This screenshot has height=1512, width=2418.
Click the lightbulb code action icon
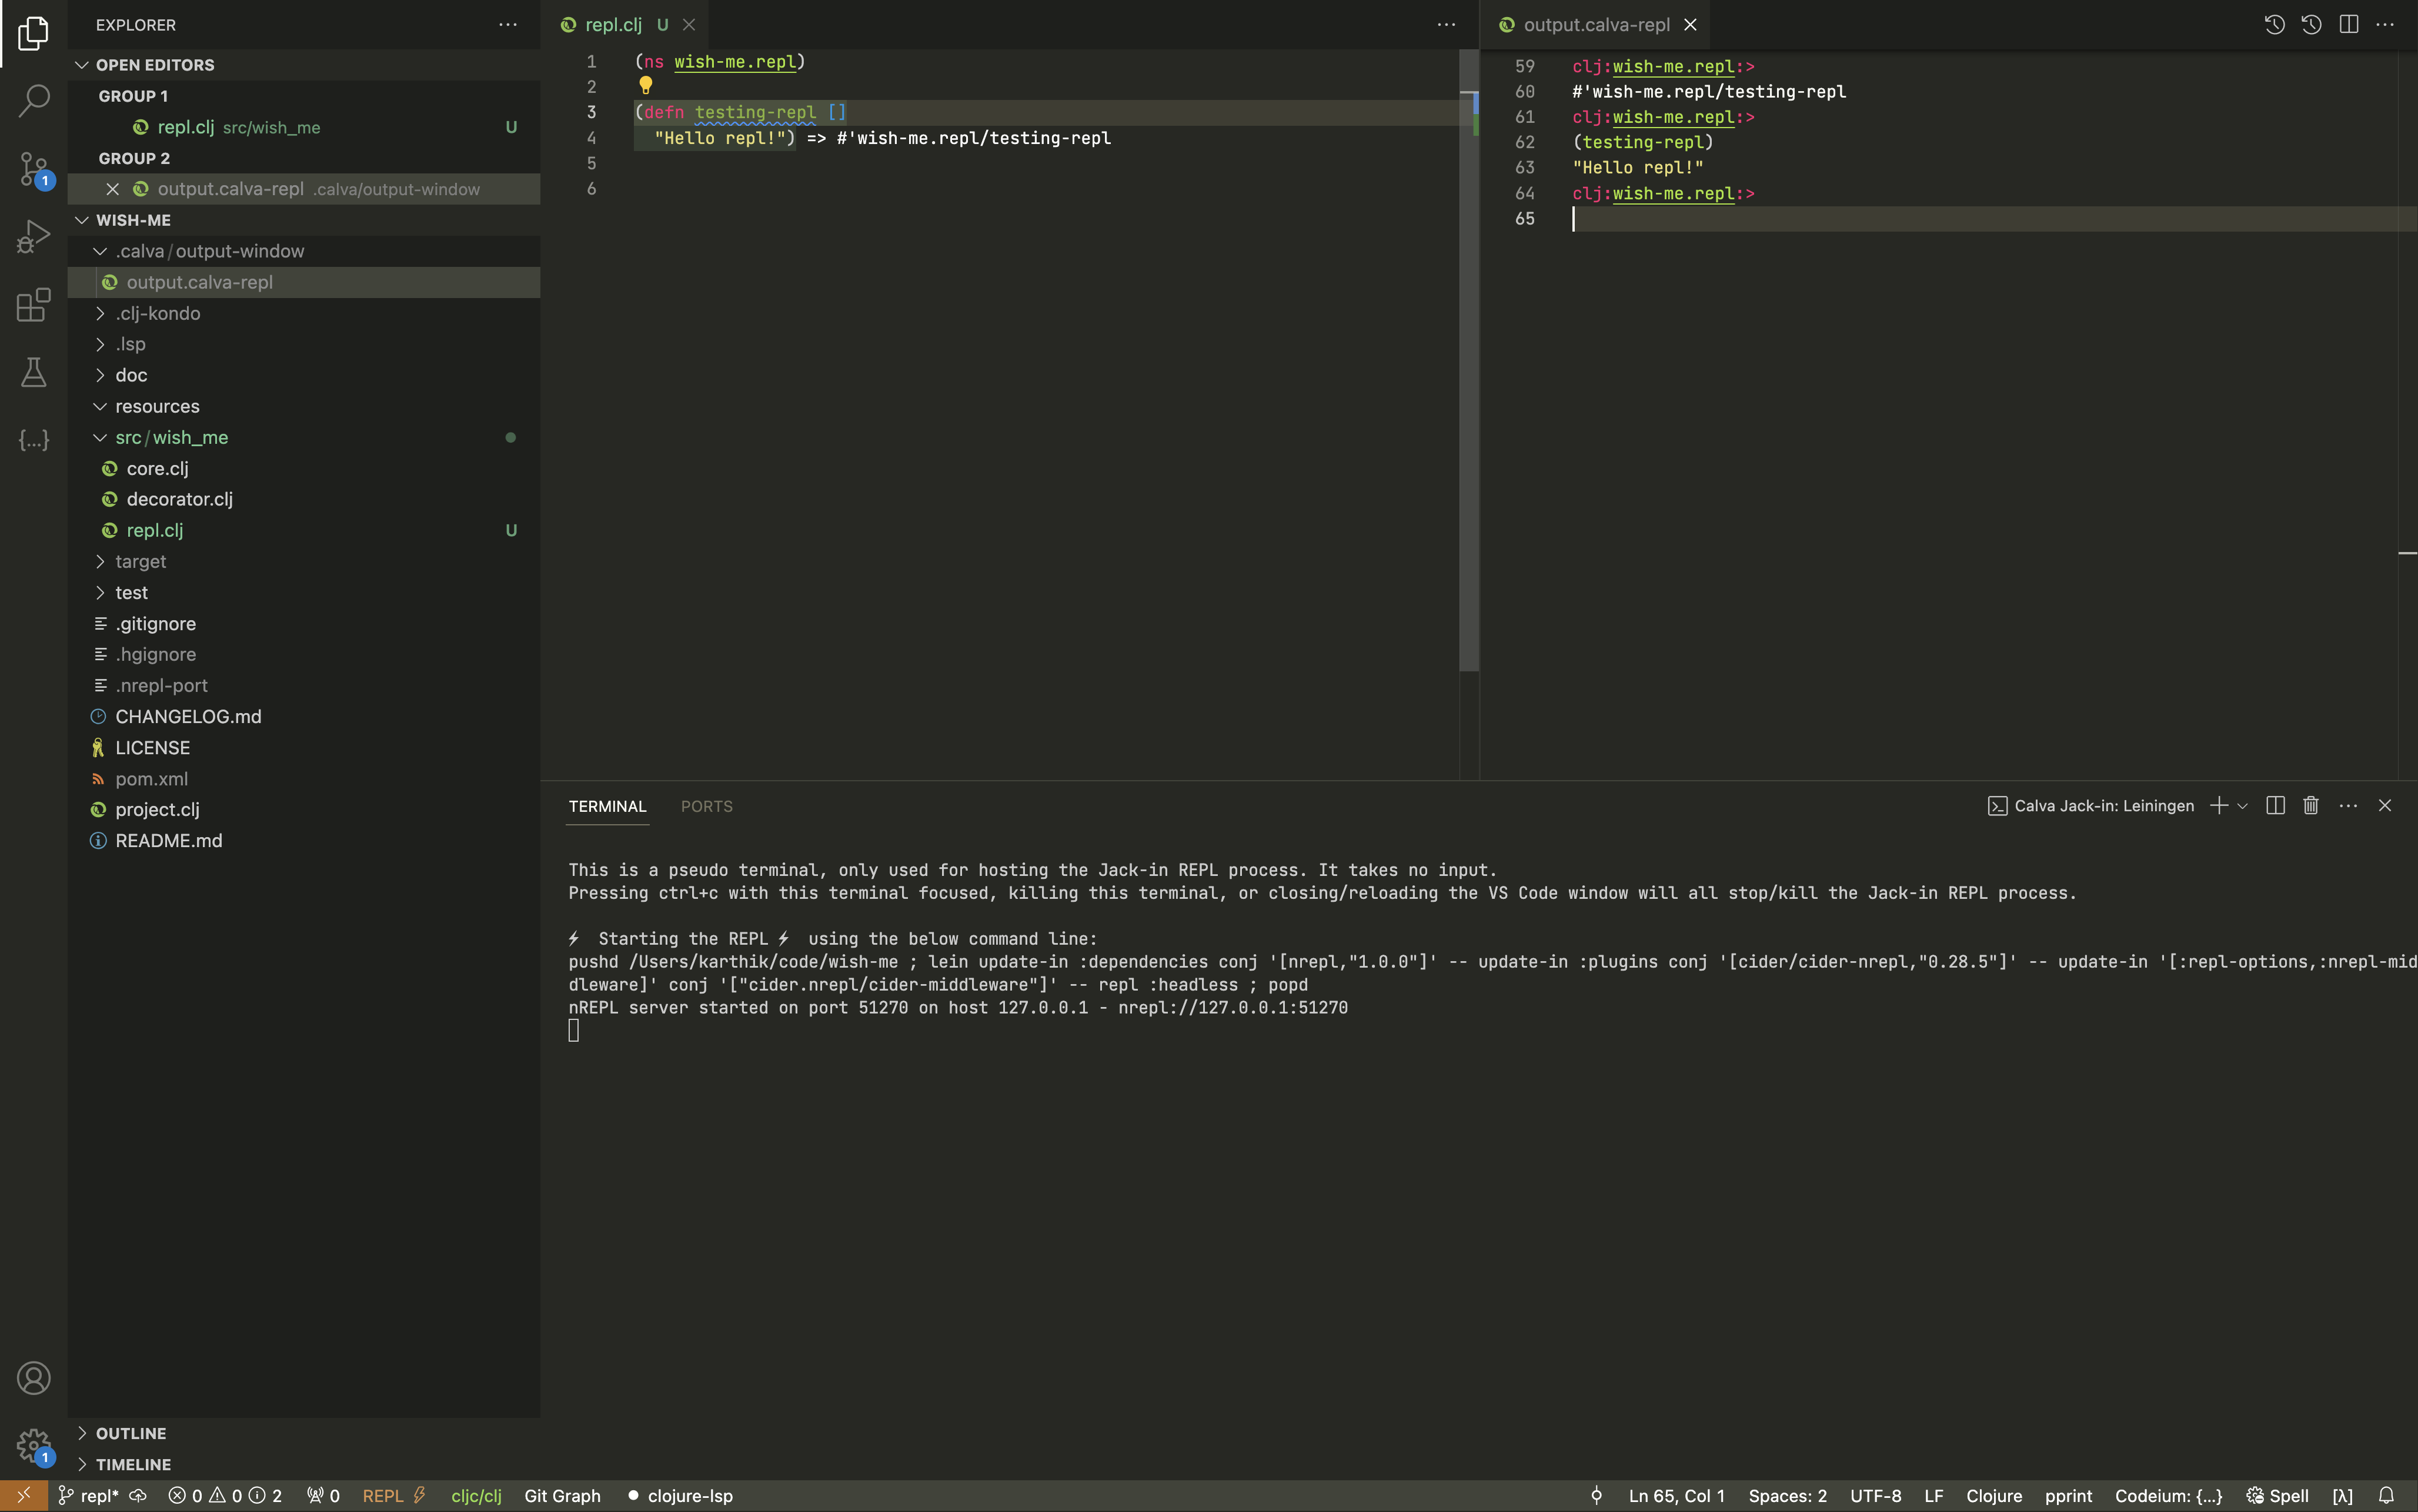(646, 86)
